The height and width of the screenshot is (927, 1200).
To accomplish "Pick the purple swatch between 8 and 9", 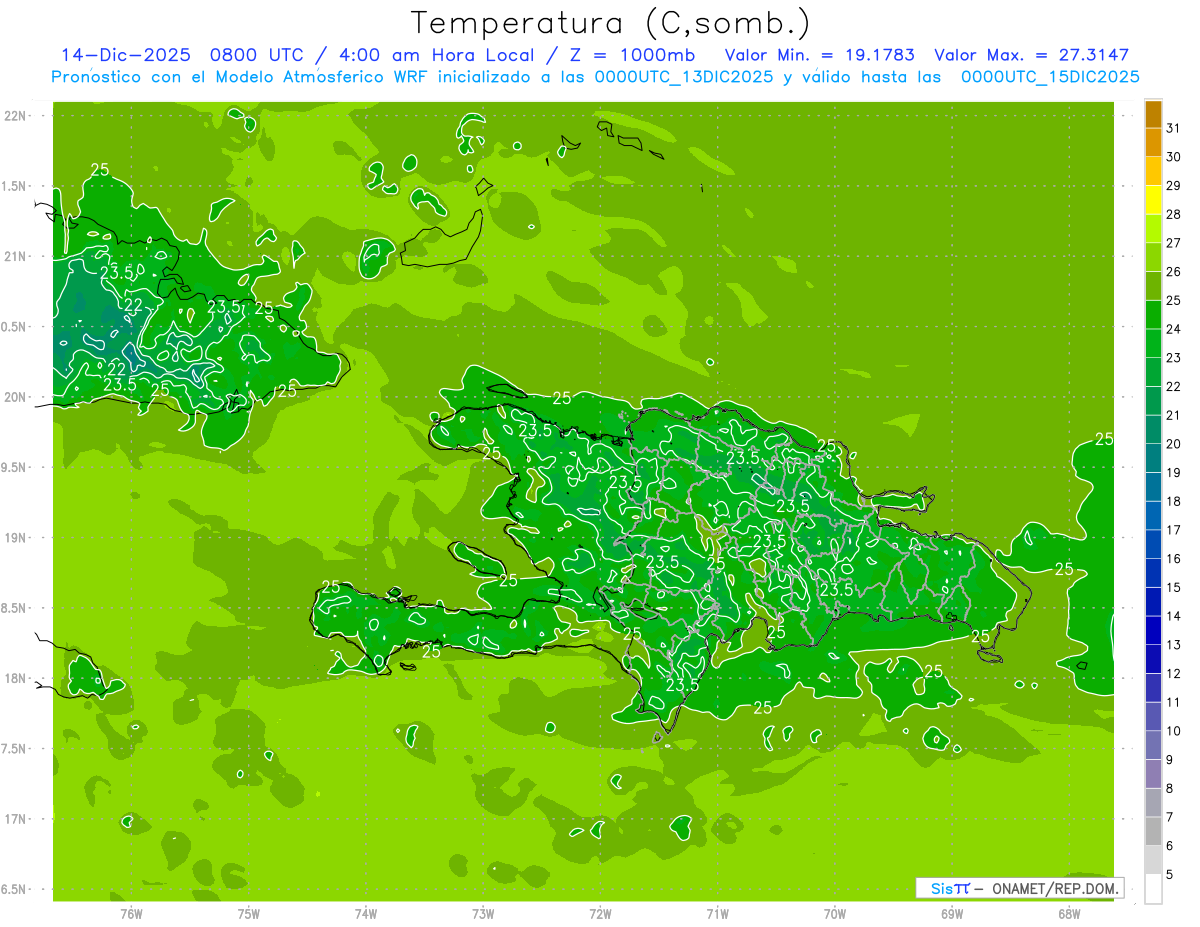I will [x=1153, y=774].
